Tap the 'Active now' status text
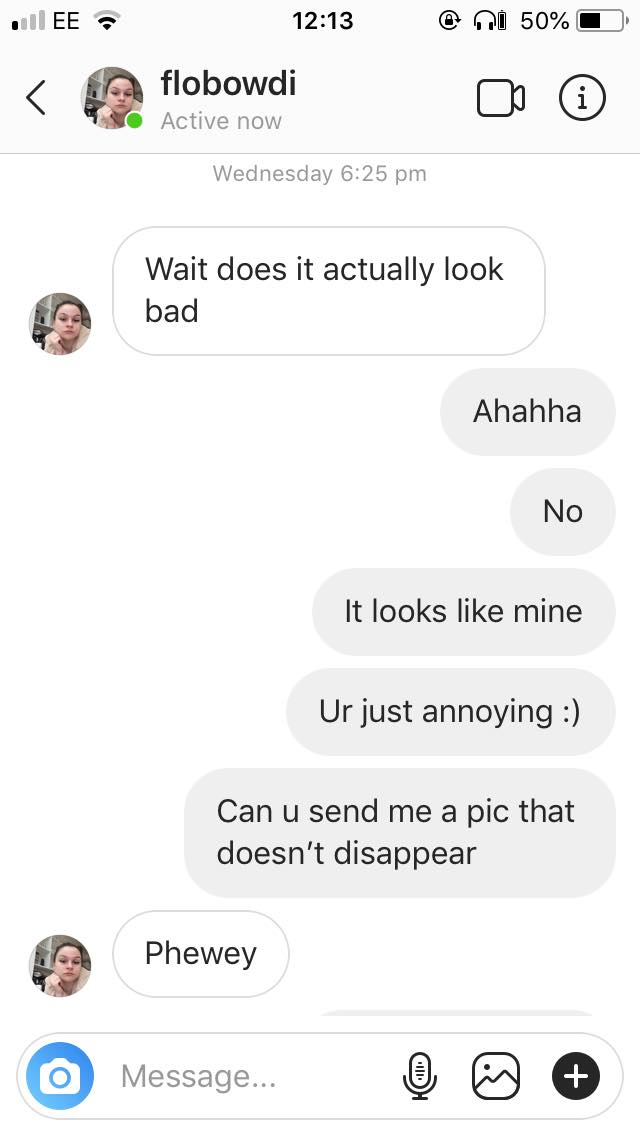Image resolution: width=640 pixels, height=1136 pixels. click(221, 121)
